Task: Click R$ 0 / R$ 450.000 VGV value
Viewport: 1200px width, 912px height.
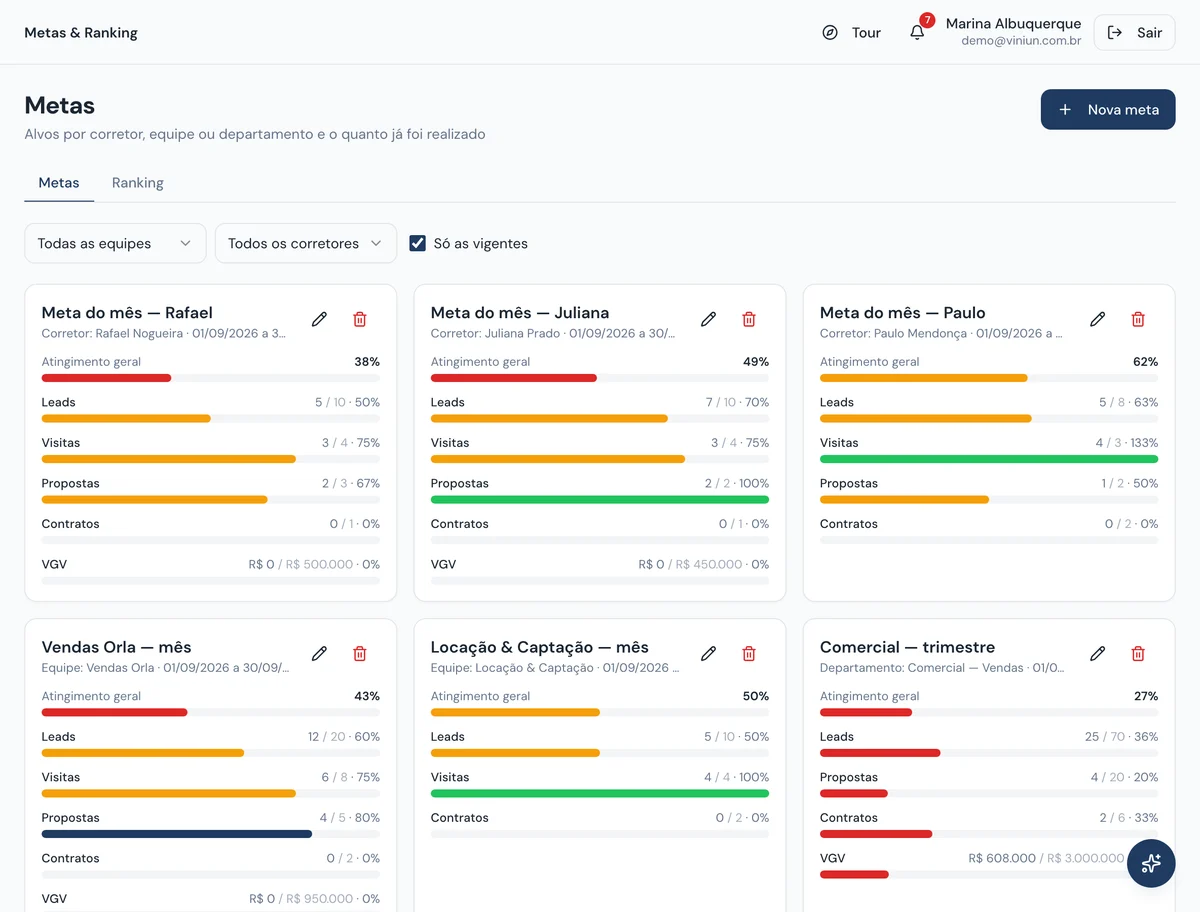Action: pos(704,564)
